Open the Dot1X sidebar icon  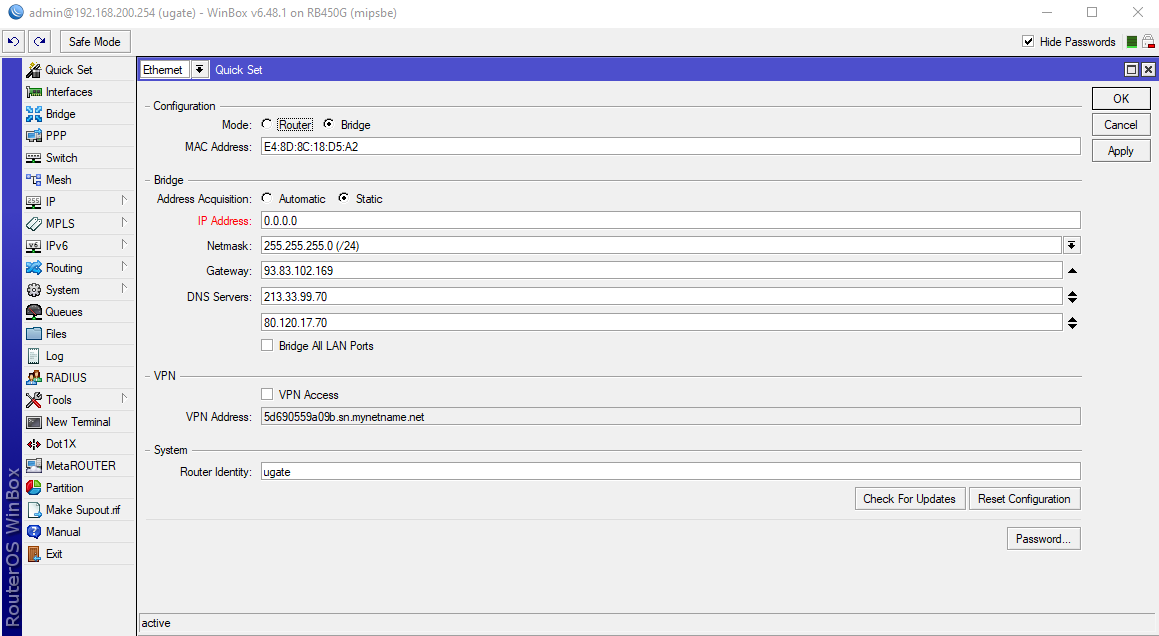[34, 444]
